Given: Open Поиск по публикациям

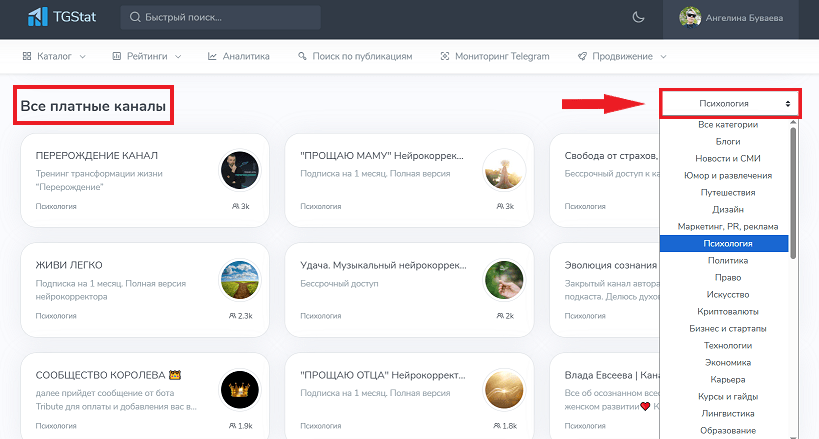Looking at the screenshot, I should coord(355,56).
